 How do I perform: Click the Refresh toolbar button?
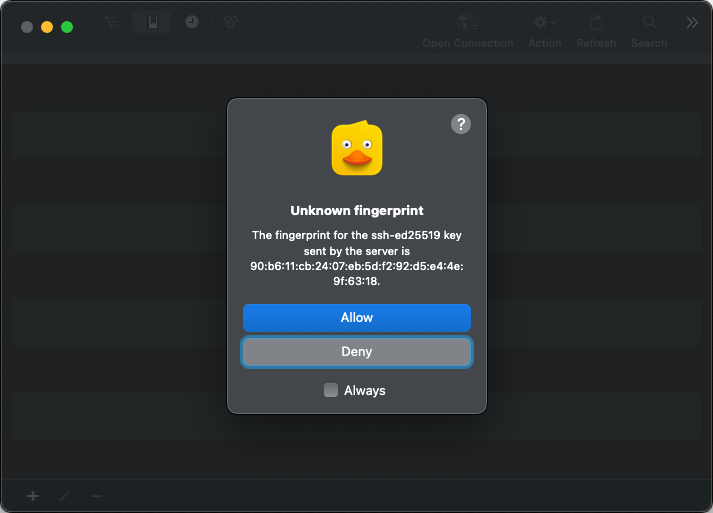point(596,31)
